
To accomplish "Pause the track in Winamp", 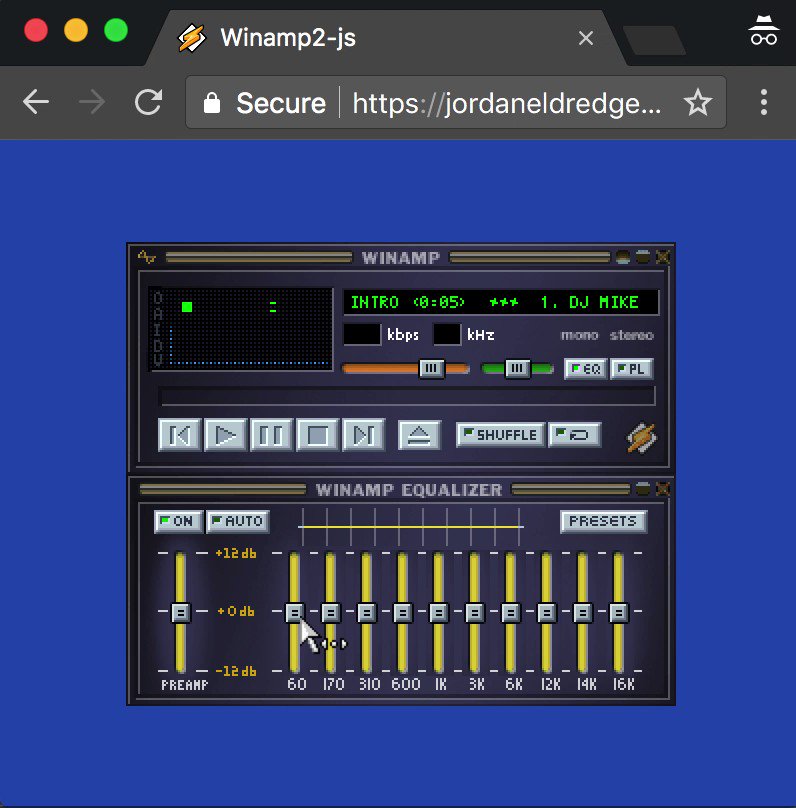I will click(271, 435).
